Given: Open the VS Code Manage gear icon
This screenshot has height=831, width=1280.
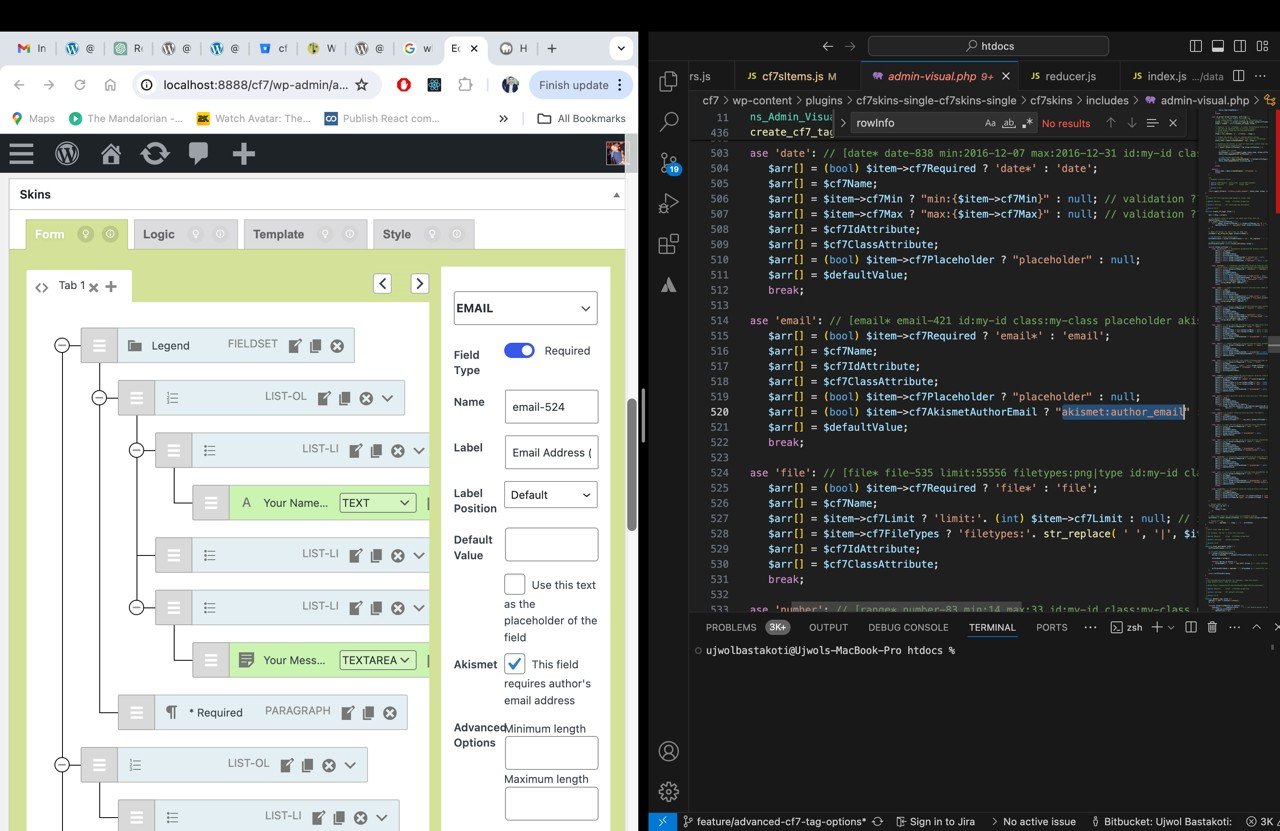Looking at the screenshot, I should pos(669,792).
